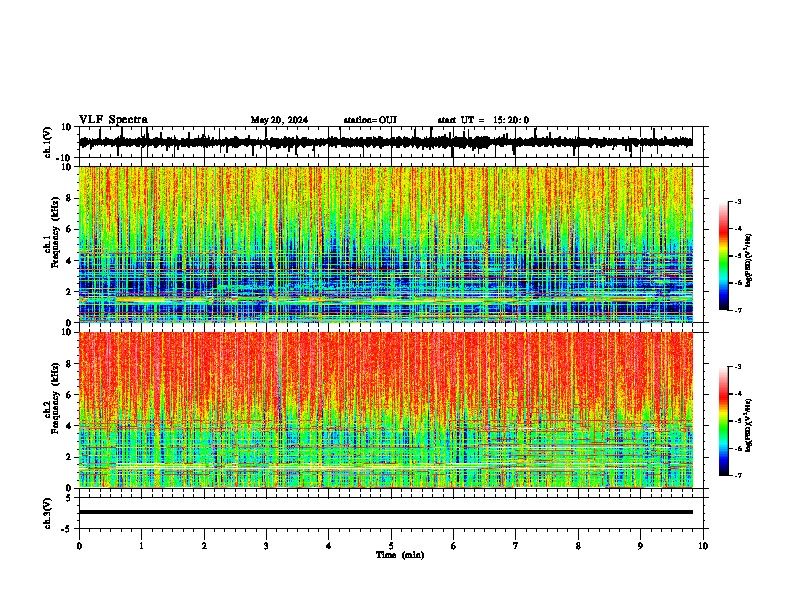Click the "2" kHz tick on ch.2 spectrogram axis
792x612 pixels.
pyautogui.click(x=70, y=457)
